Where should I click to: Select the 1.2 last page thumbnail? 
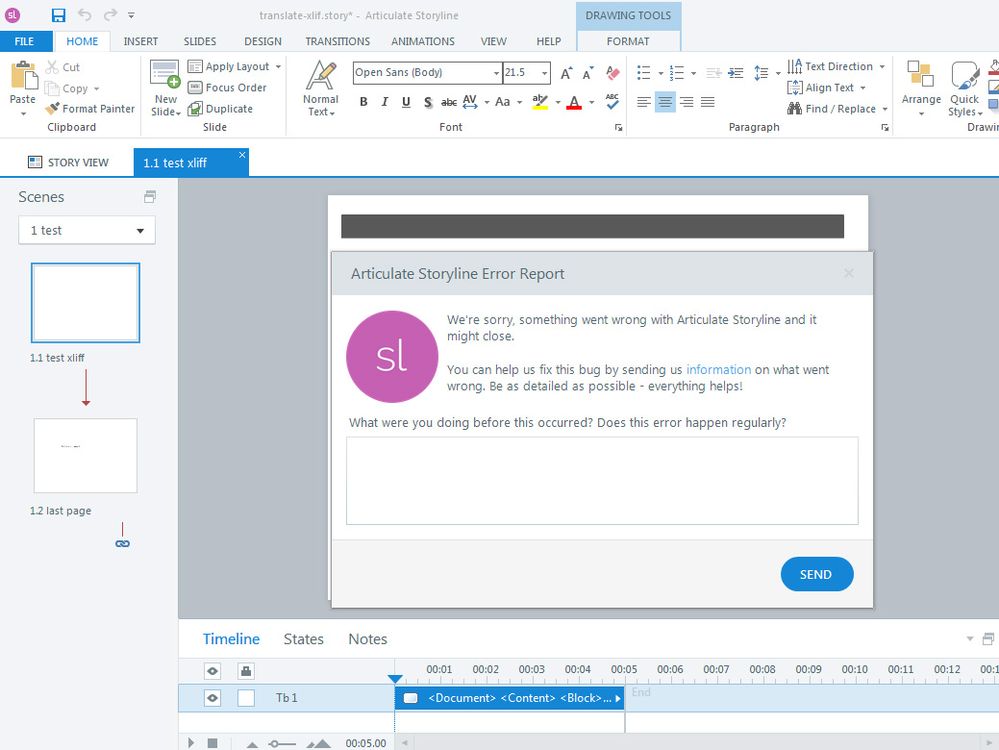(85, 456)
